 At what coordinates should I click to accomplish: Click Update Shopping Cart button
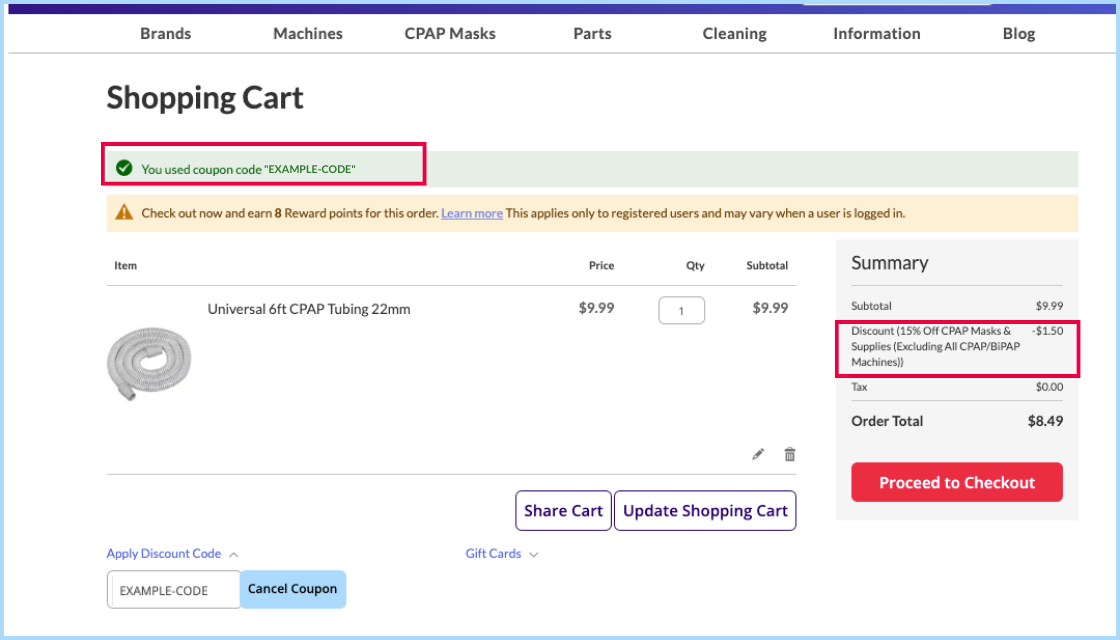tap(705, 511)
